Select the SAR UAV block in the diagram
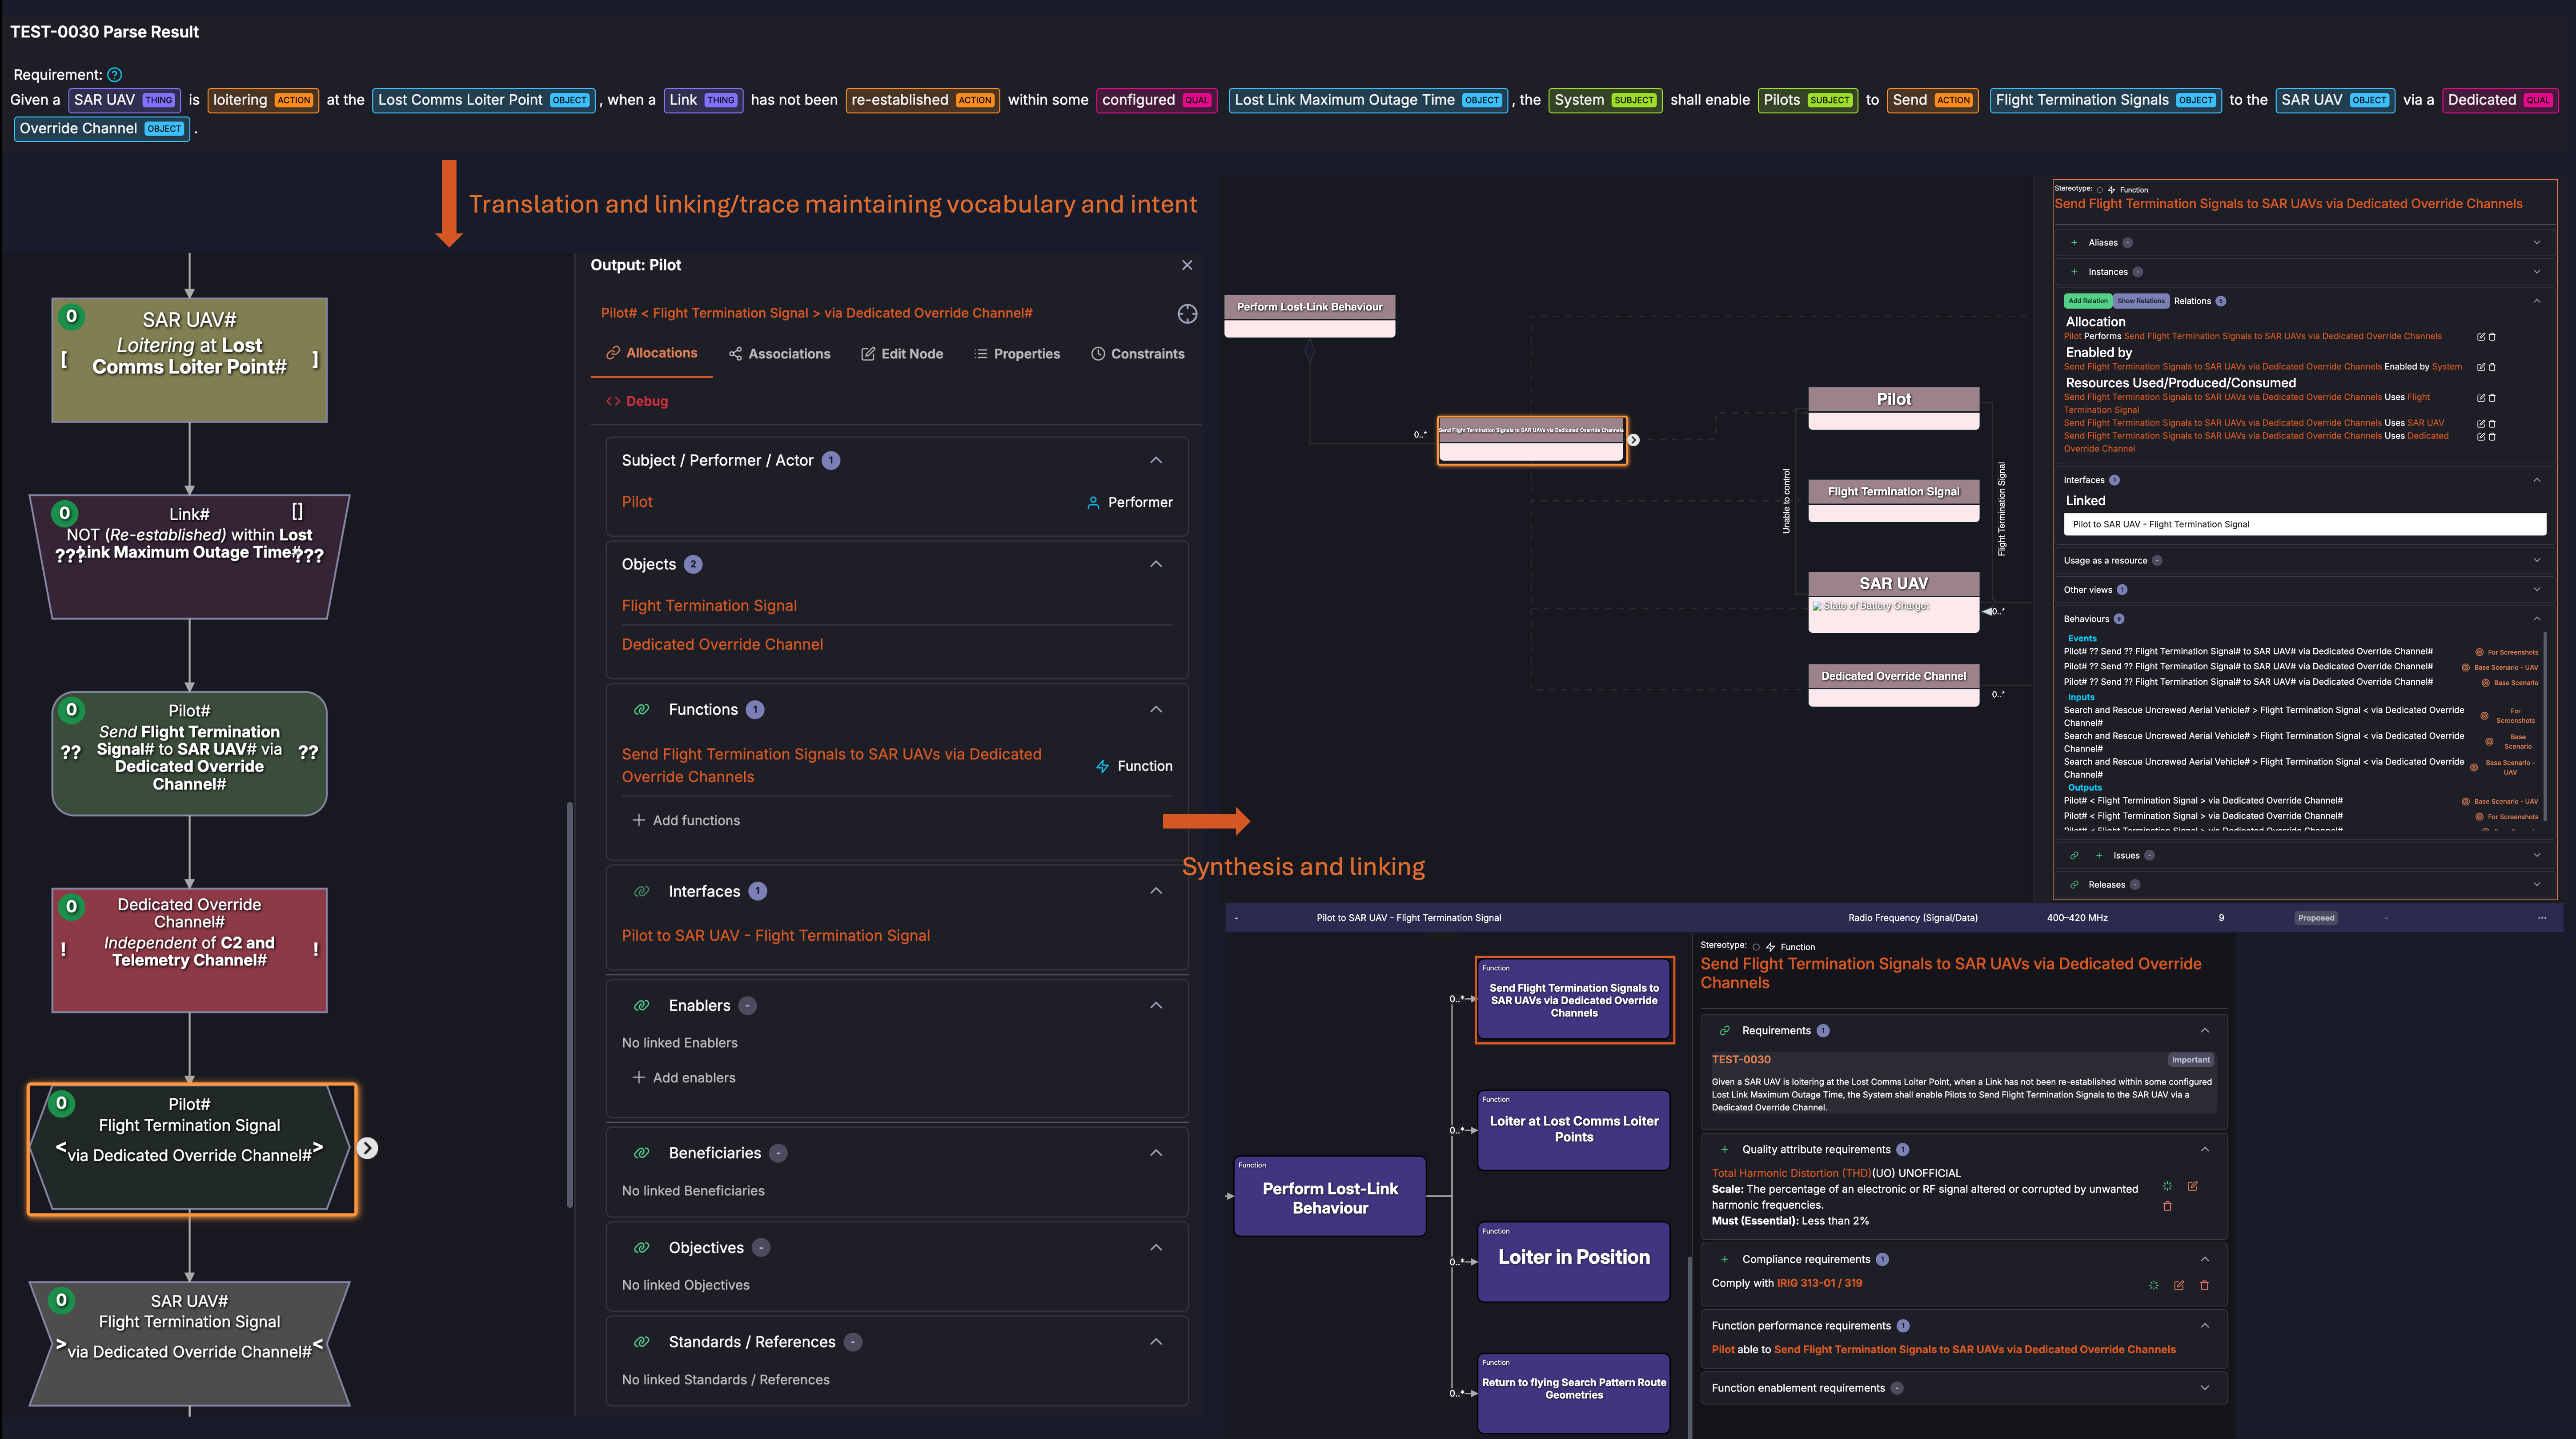 (x=1894, y=602)
